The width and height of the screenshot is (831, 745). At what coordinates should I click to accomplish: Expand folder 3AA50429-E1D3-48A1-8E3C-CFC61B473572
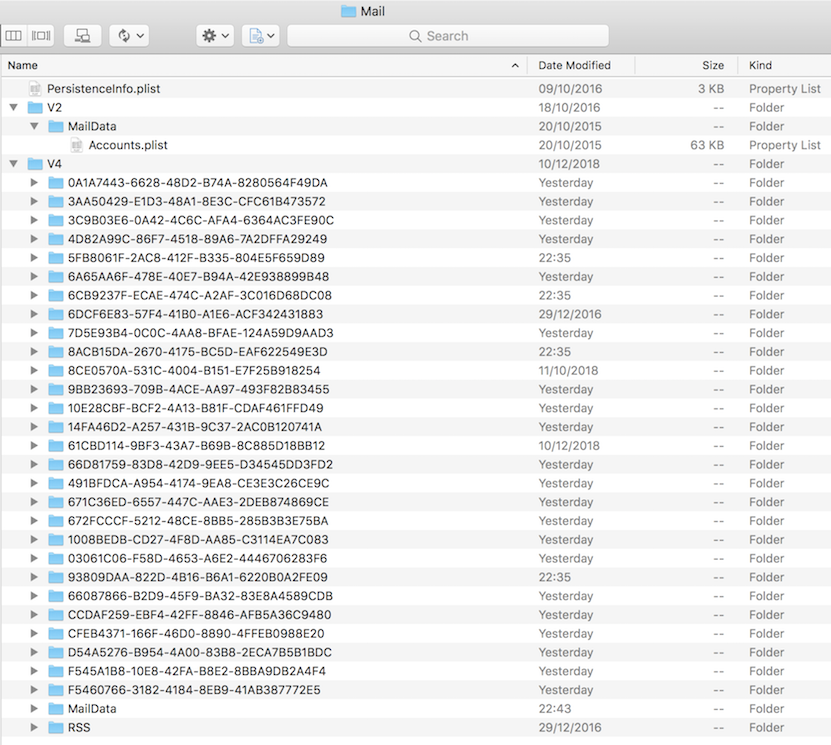pos(34,201)
